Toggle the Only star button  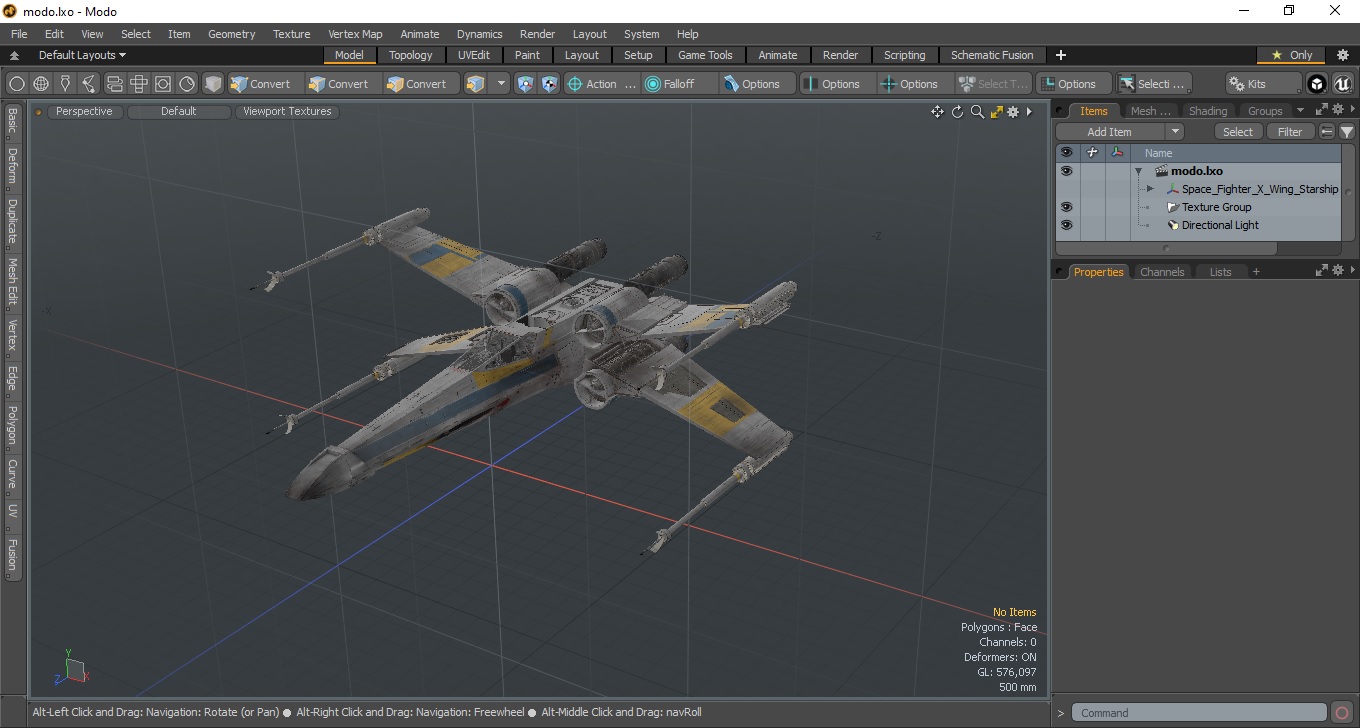tap(1292, 55)
